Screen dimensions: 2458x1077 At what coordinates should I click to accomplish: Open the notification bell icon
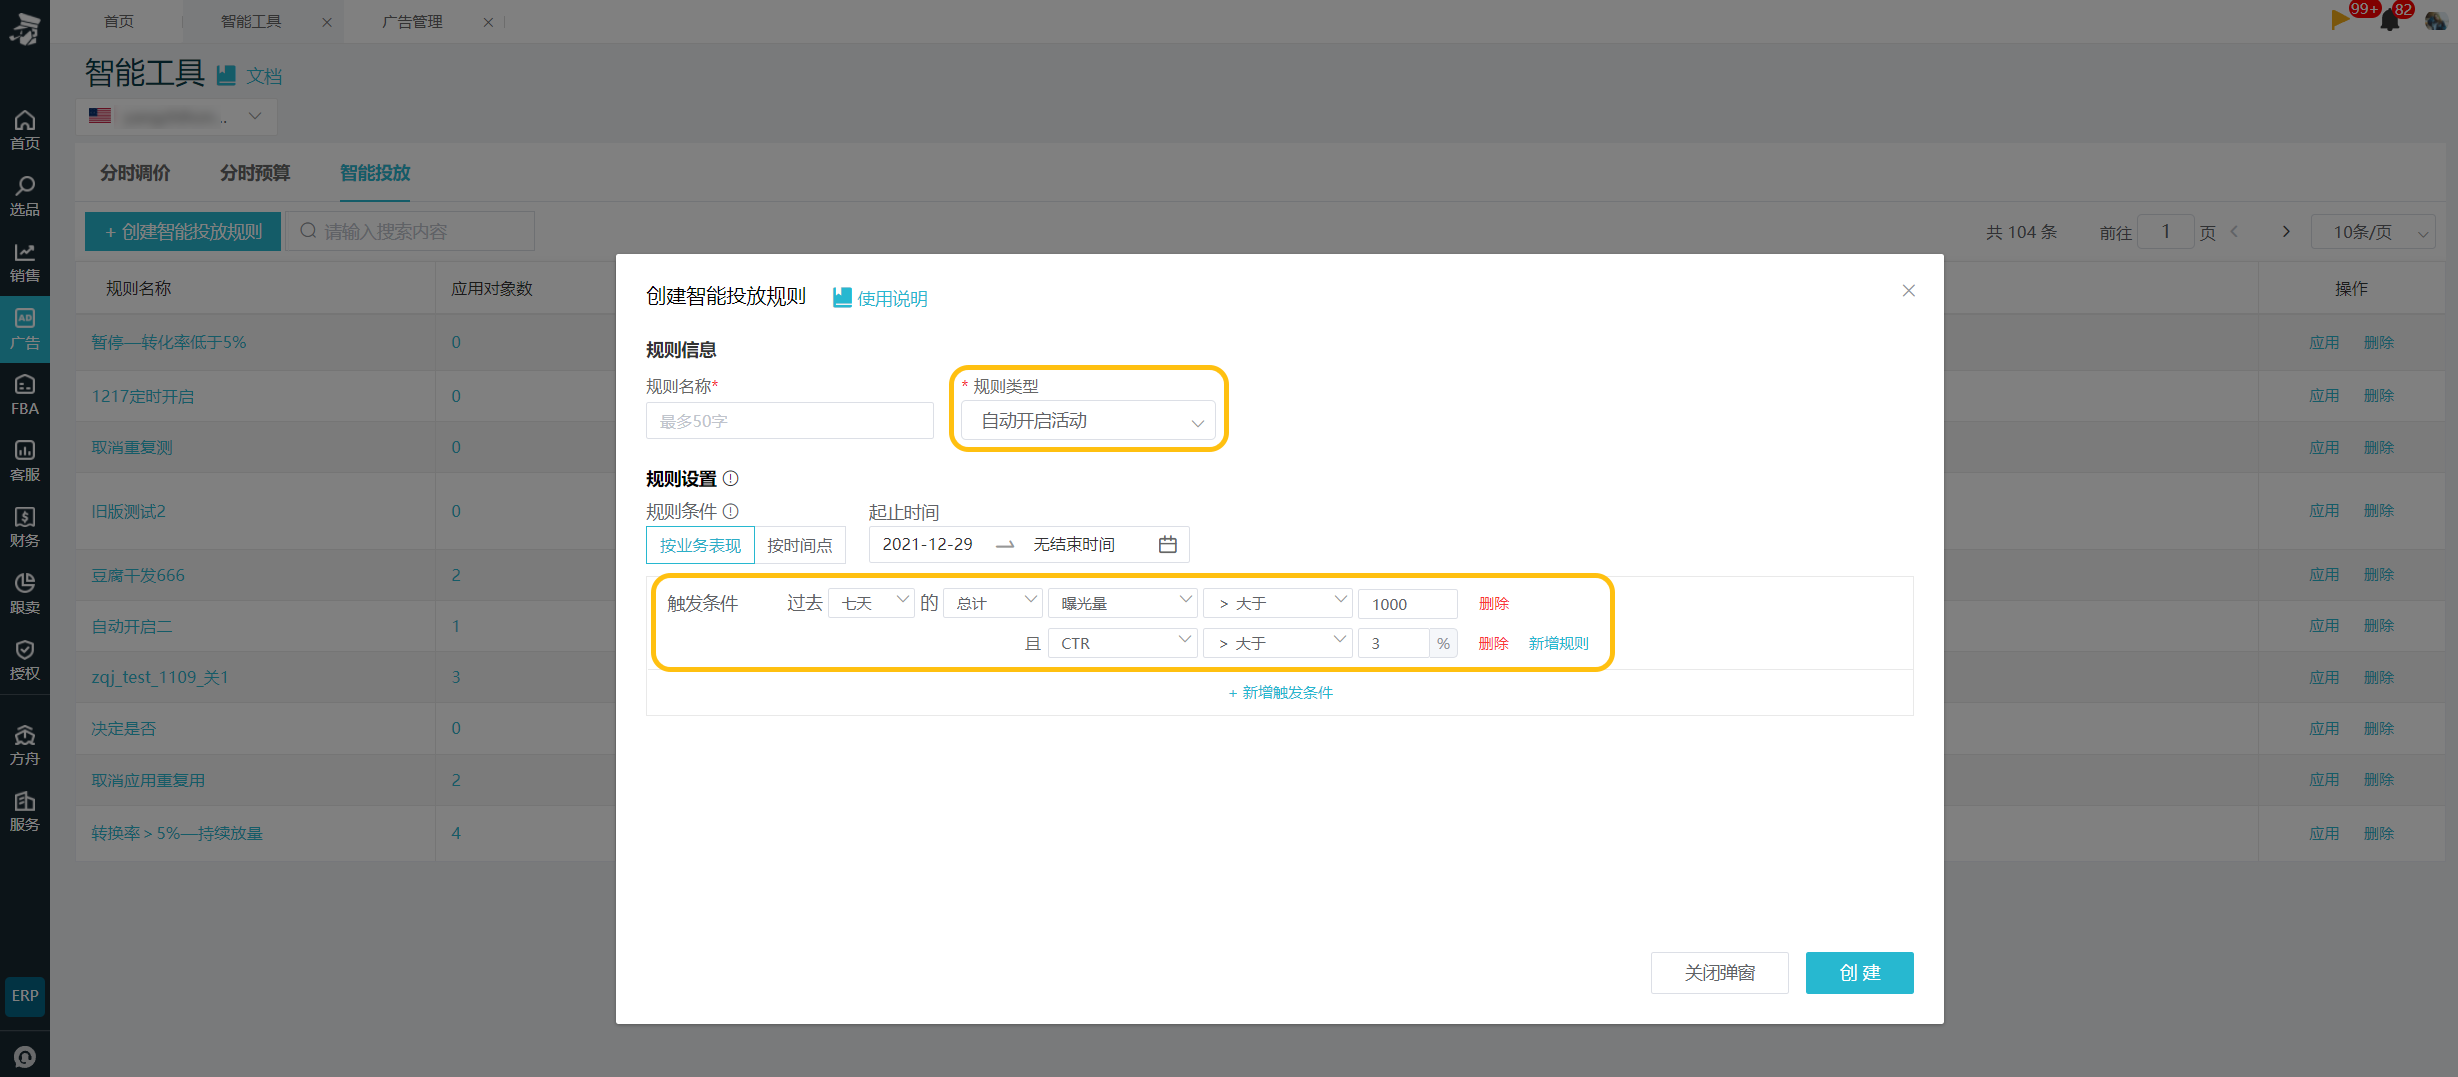(x=2390, y=20)
